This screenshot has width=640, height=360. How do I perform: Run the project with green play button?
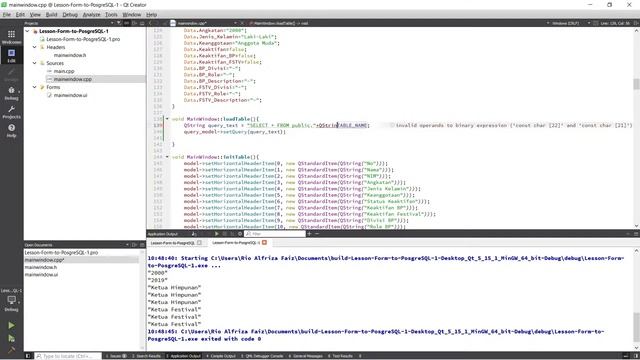[11, 325]
